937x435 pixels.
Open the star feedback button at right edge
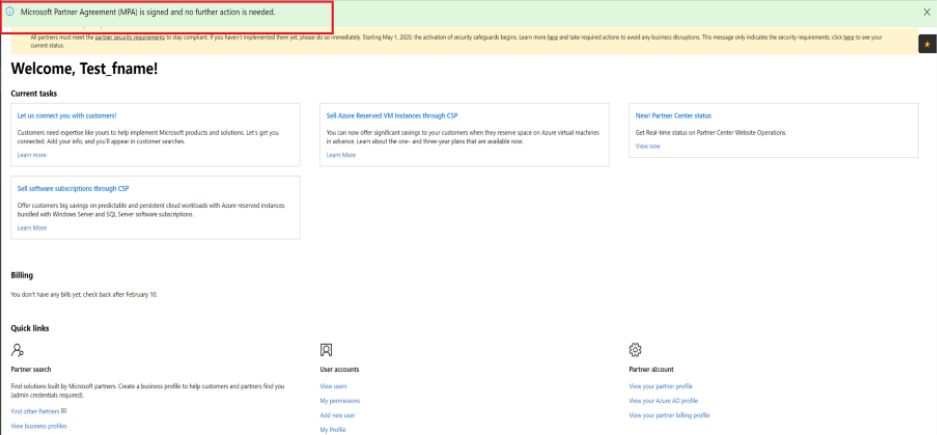click(927, 44)
